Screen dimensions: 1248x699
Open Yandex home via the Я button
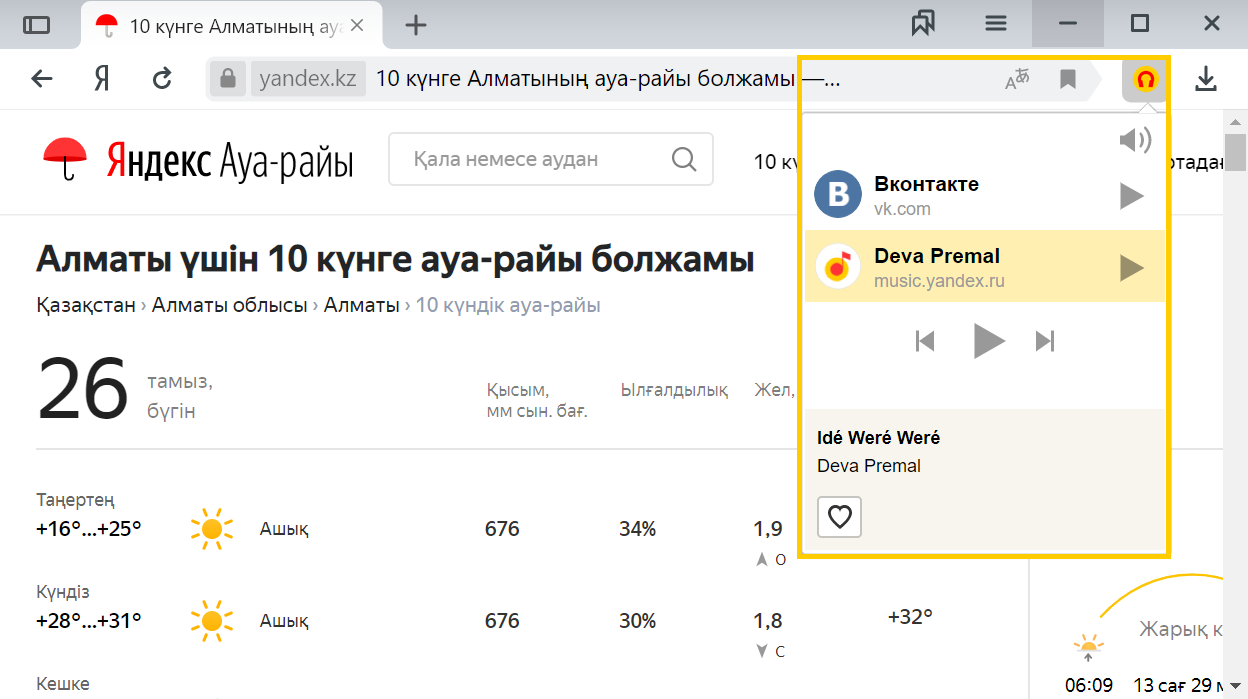(101, 79)
